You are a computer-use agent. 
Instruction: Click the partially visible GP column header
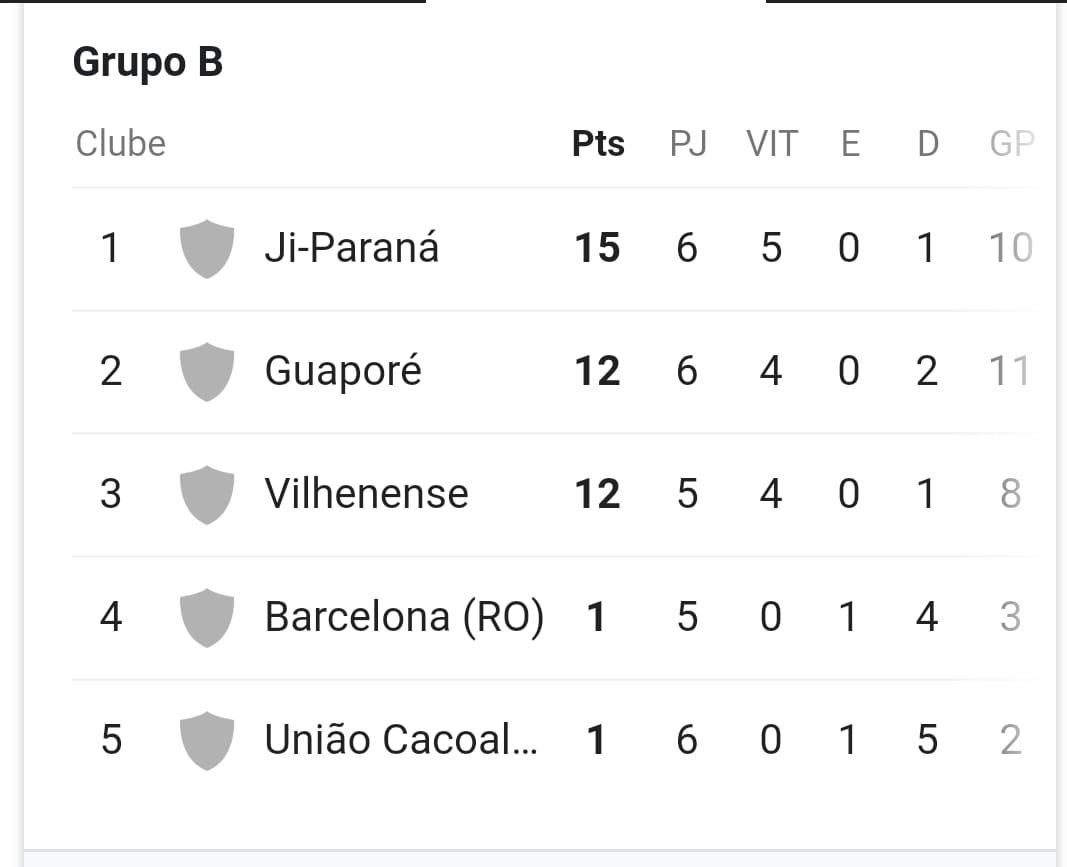tap(1012, 144)
